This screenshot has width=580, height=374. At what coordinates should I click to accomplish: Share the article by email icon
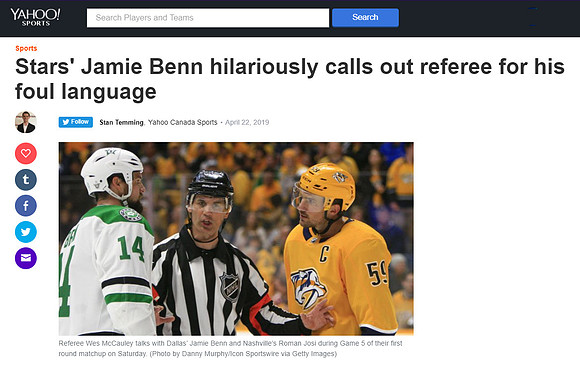(26, 258)
